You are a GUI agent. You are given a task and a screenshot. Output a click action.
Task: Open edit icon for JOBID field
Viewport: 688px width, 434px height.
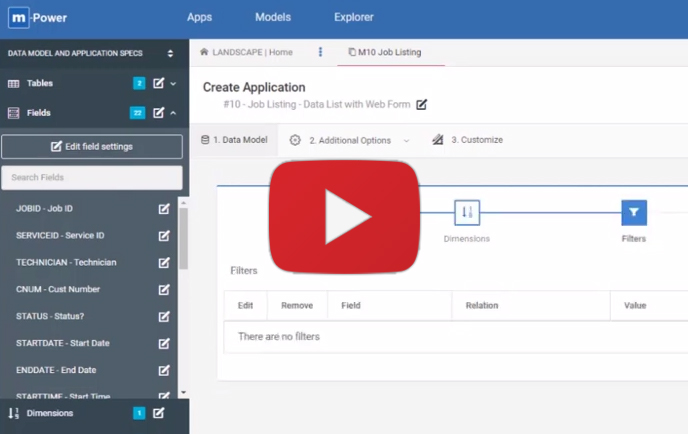[164, 209]
